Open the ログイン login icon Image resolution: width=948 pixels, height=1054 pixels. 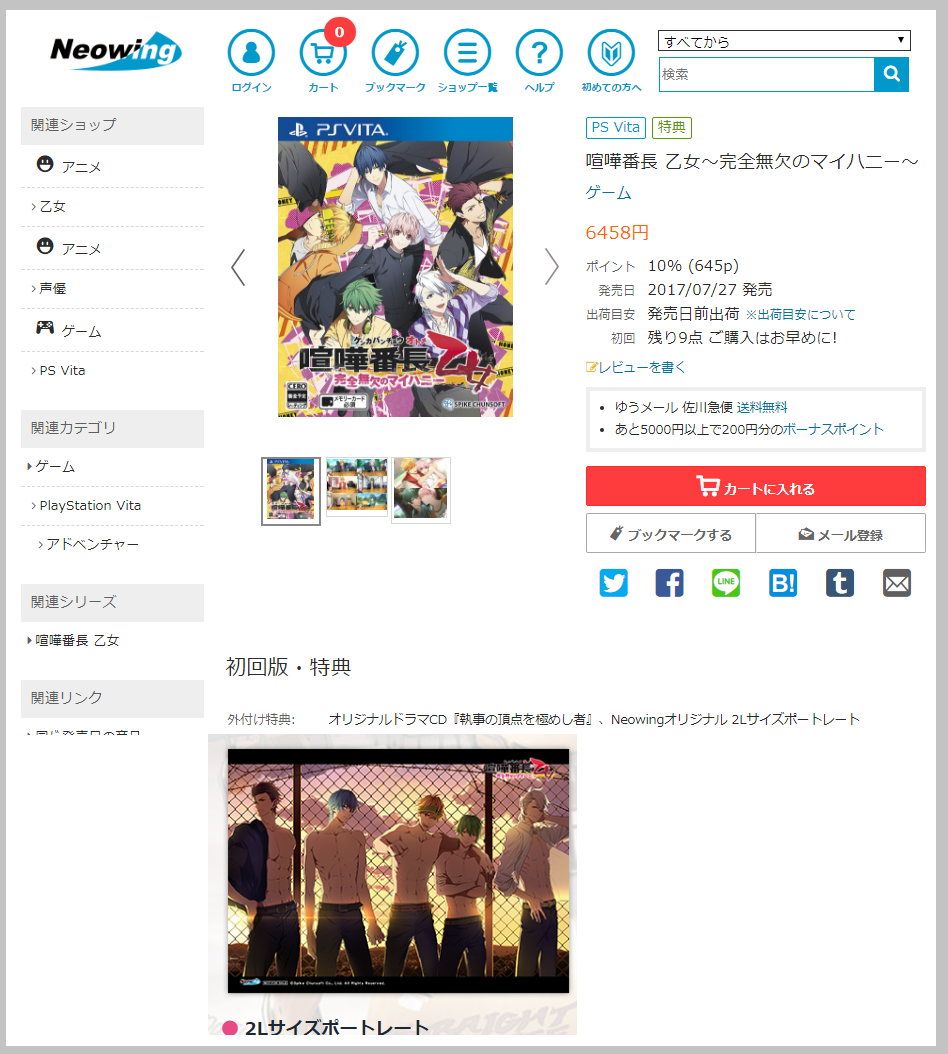point(251,61)
